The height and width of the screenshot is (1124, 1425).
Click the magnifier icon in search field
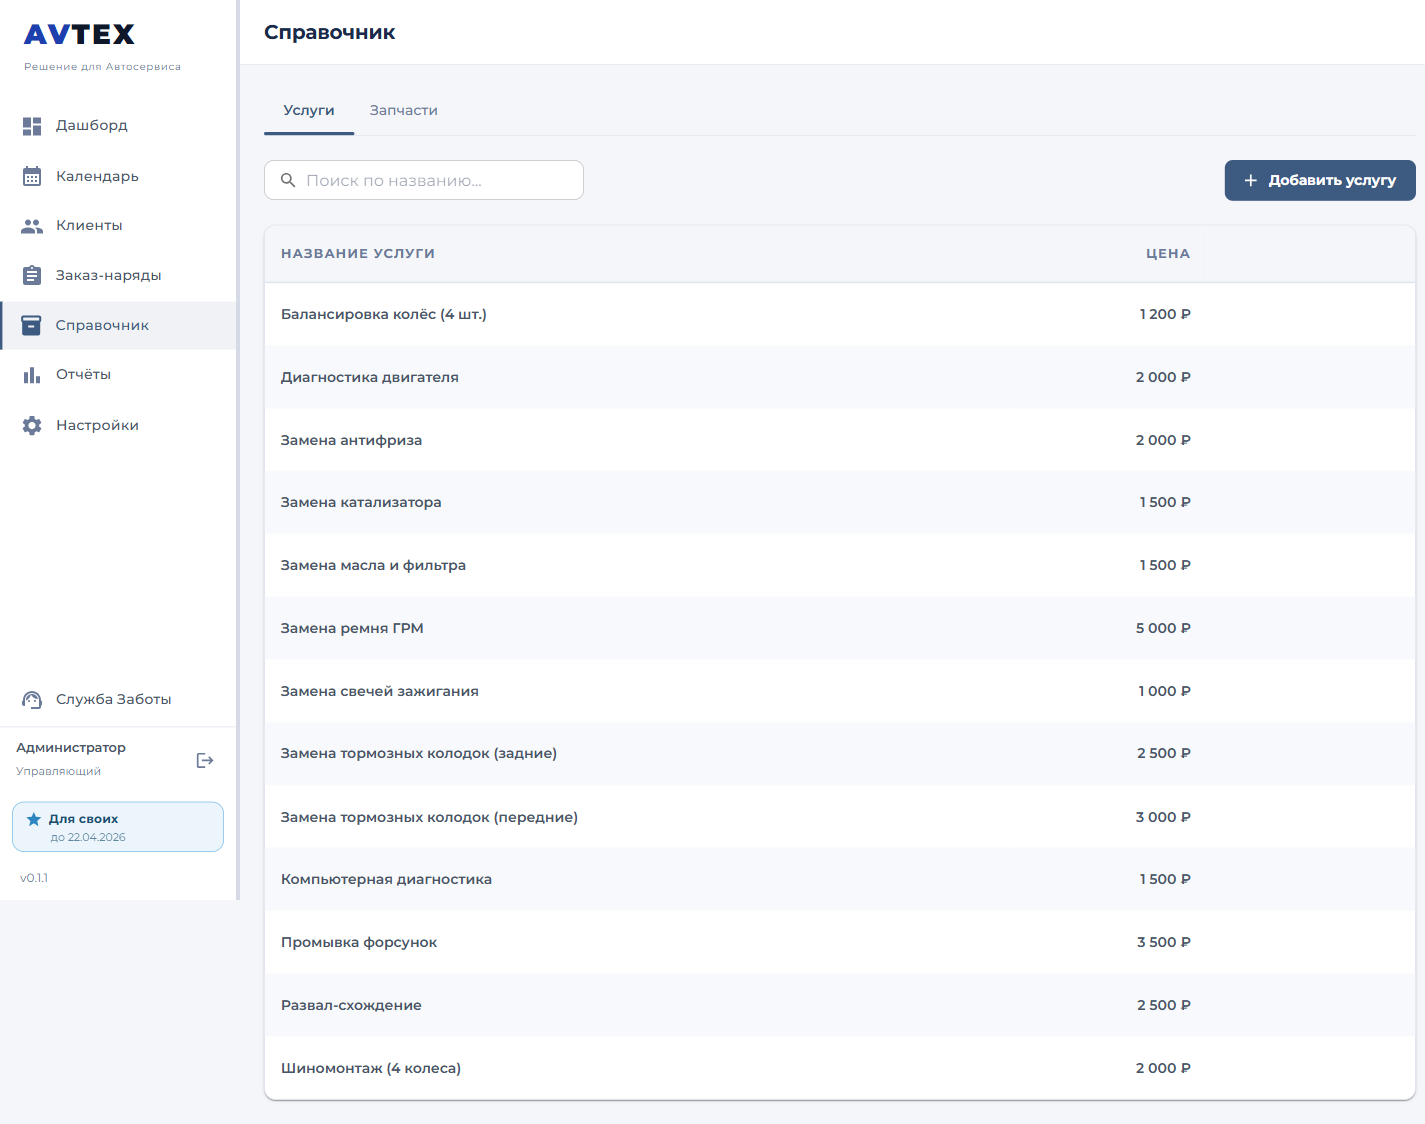[288, 180]
